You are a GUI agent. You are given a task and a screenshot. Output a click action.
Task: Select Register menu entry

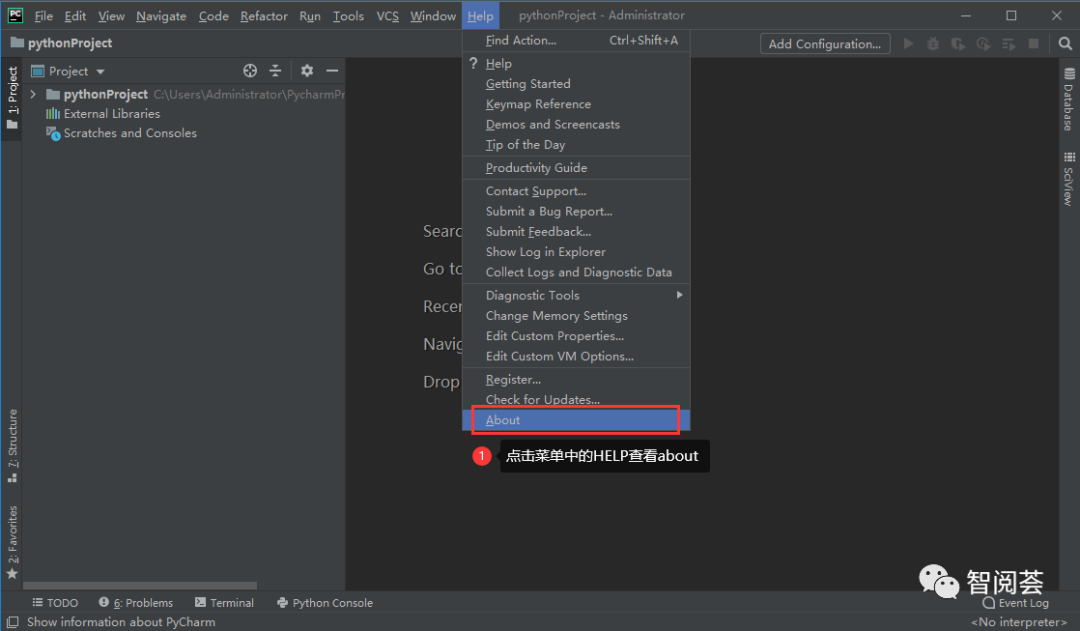(x=576, y=380)
